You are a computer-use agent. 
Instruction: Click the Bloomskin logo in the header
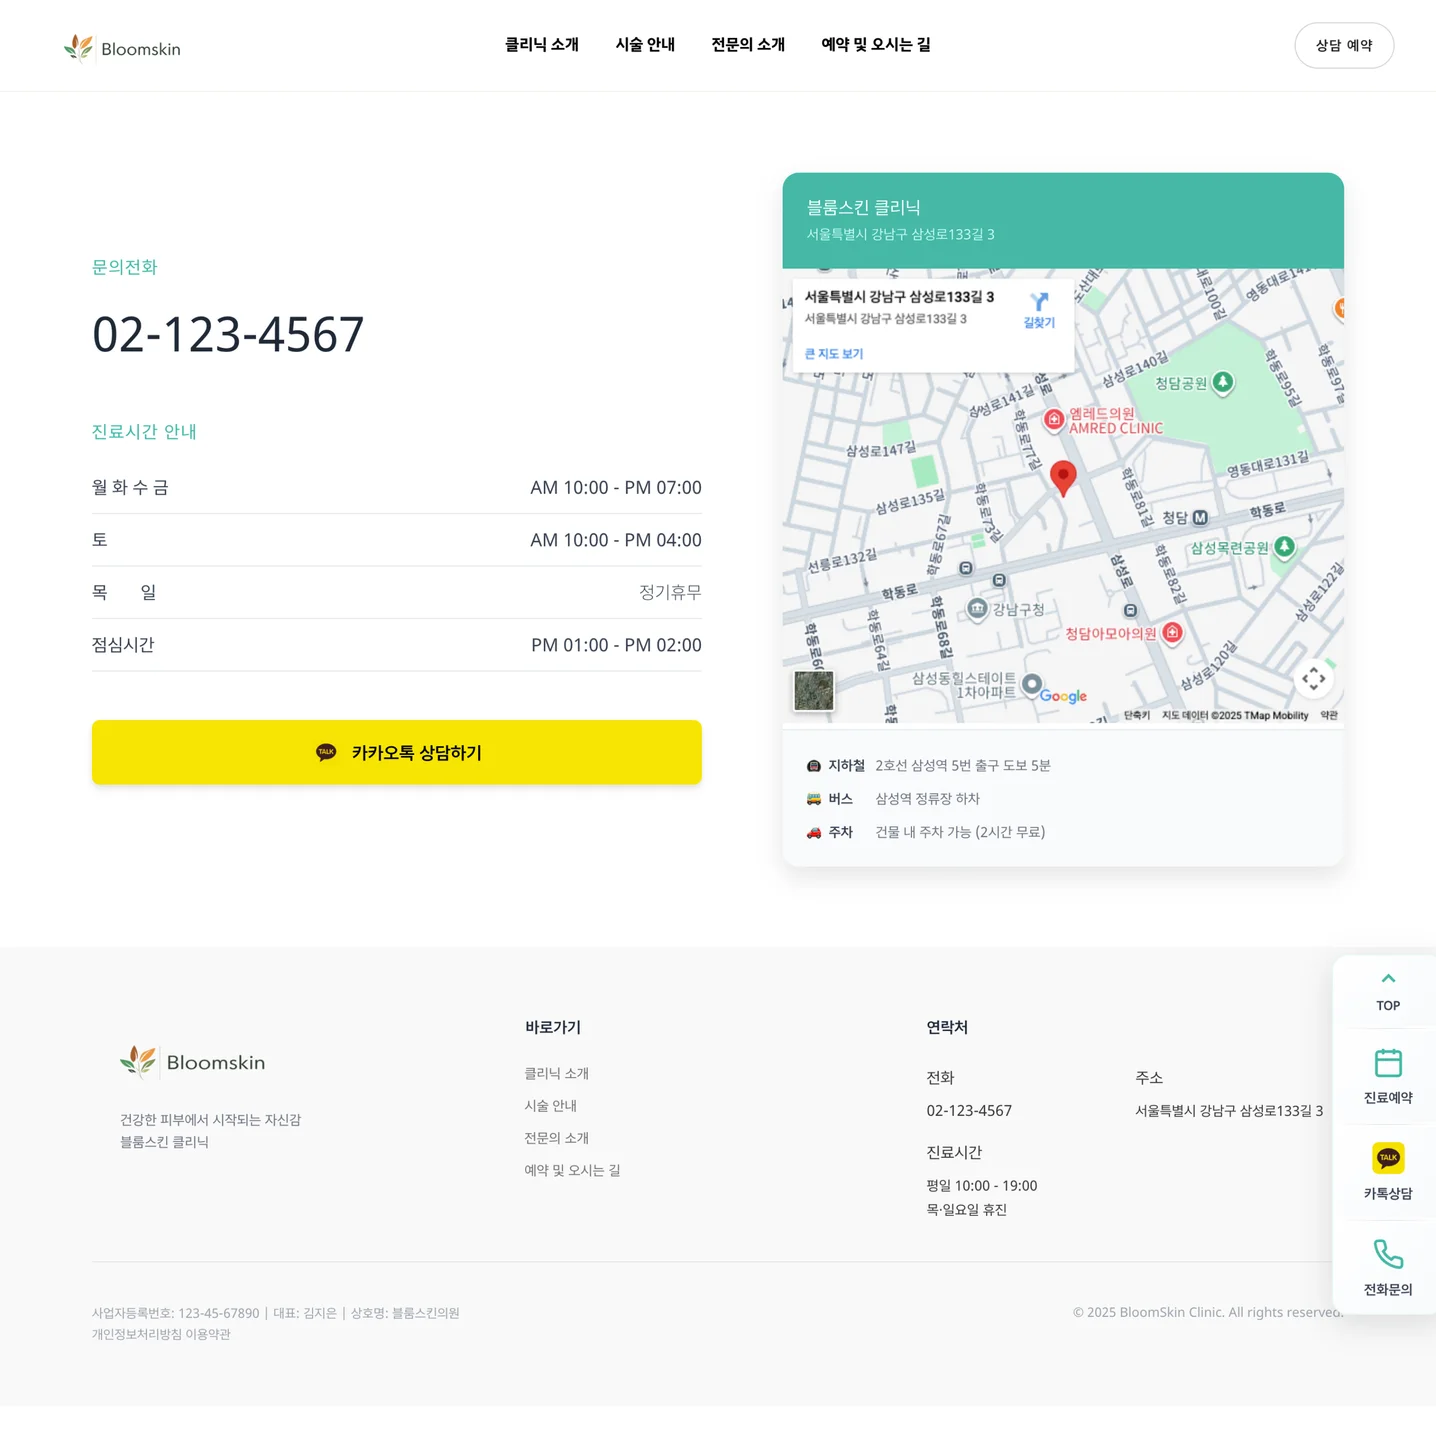pyautogui.click(x=122, y=46)
